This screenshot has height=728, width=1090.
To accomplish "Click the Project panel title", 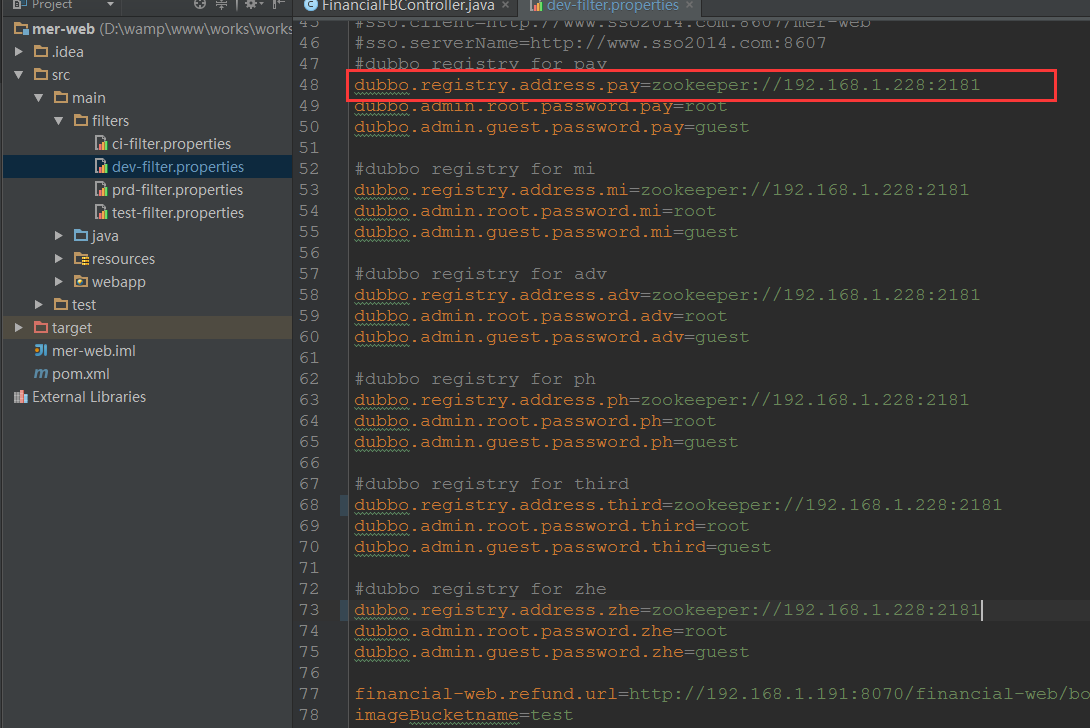I will (51, 4).
